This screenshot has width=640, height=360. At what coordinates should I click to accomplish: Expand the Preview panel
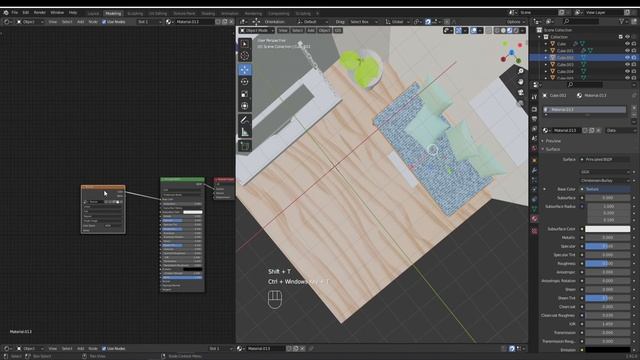tap(553, 141)
